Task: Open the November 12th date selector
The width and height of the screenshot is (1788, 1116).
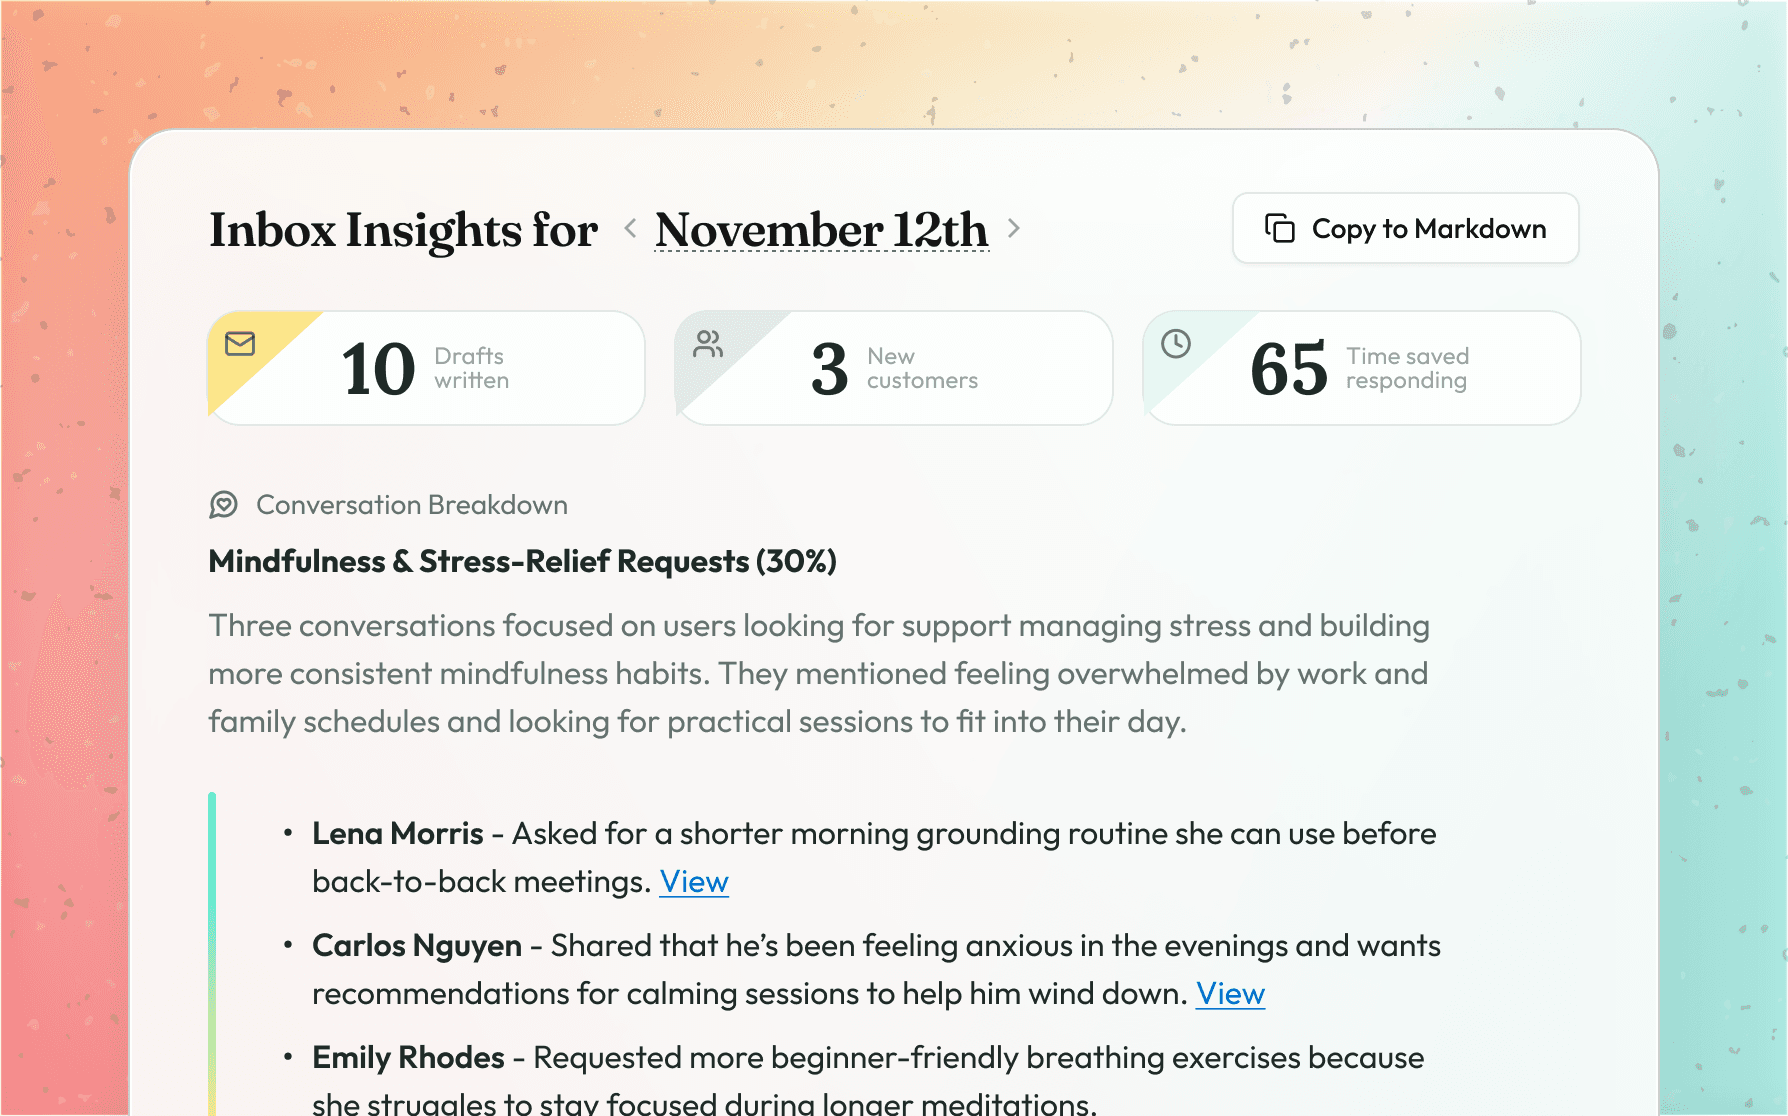Action: 822,229
